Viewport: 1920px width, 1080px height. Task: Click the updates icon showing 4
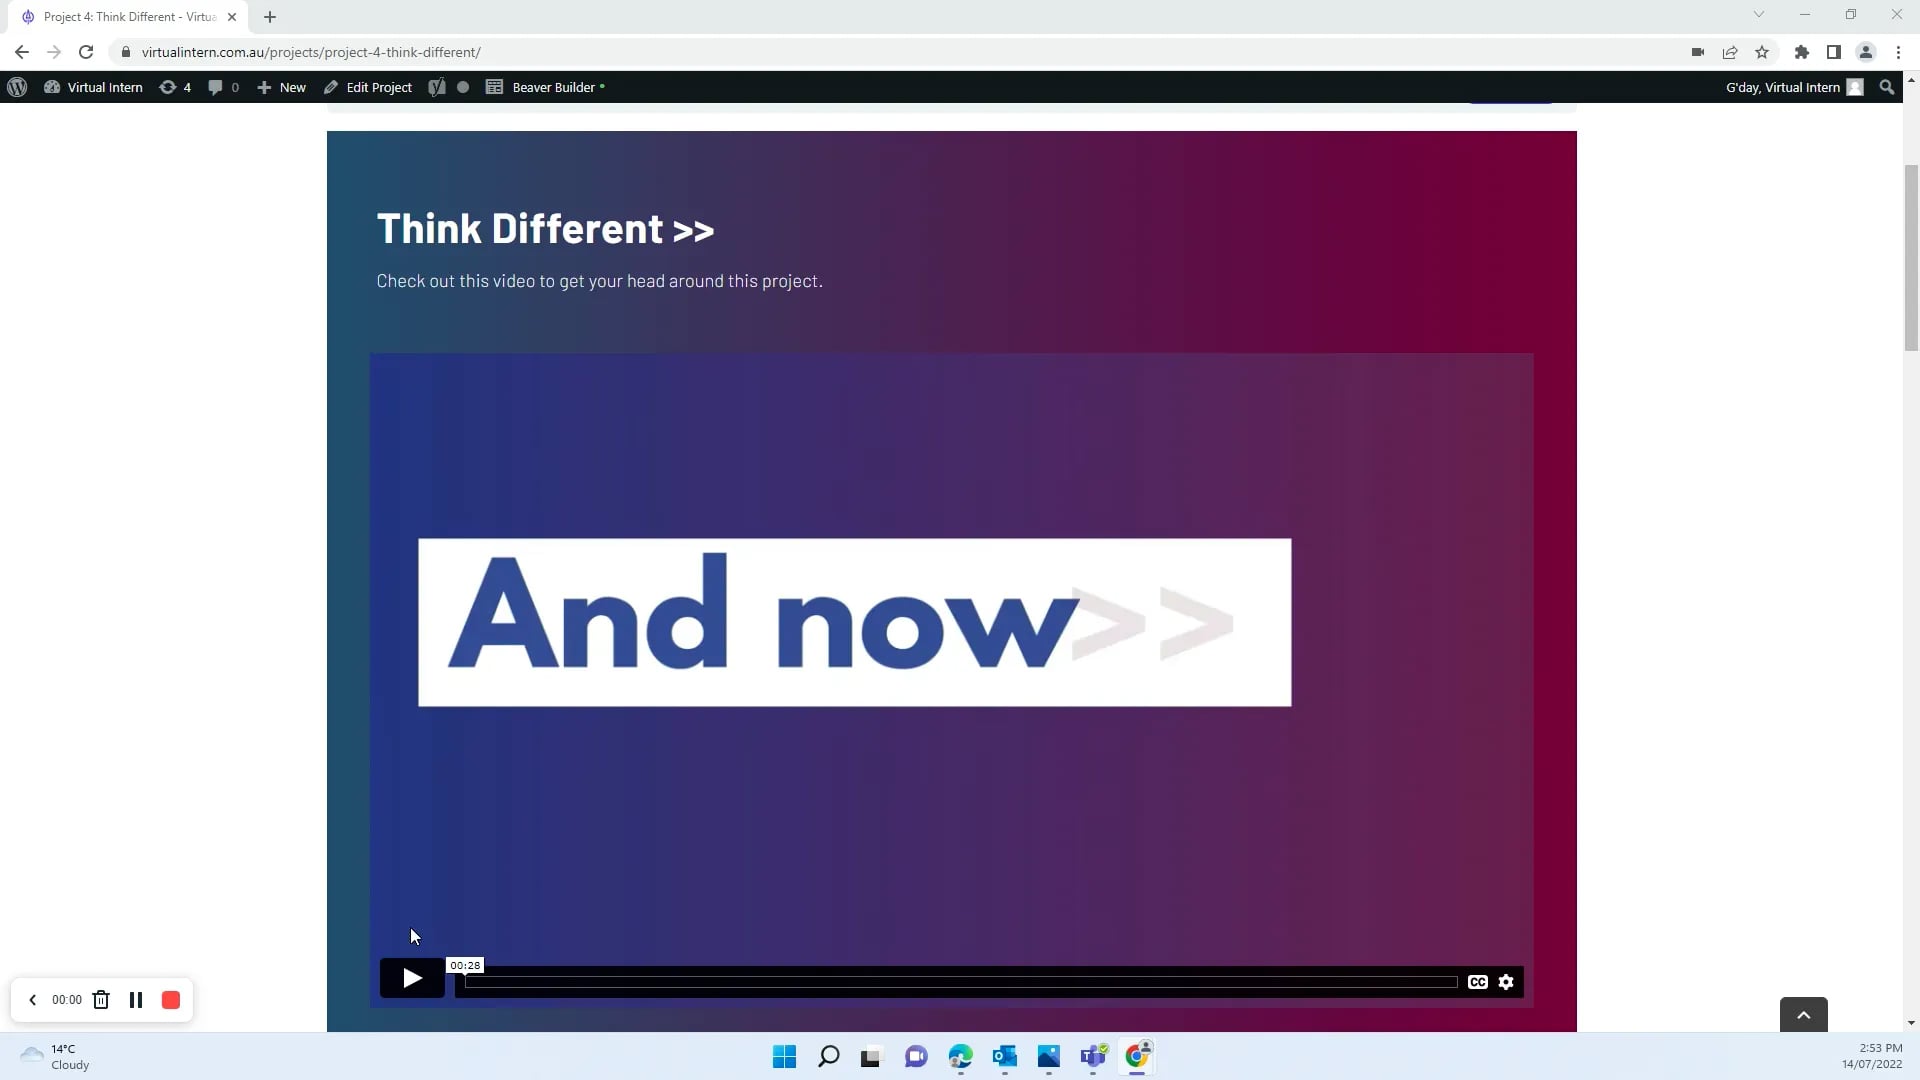(x=174, y=87)
